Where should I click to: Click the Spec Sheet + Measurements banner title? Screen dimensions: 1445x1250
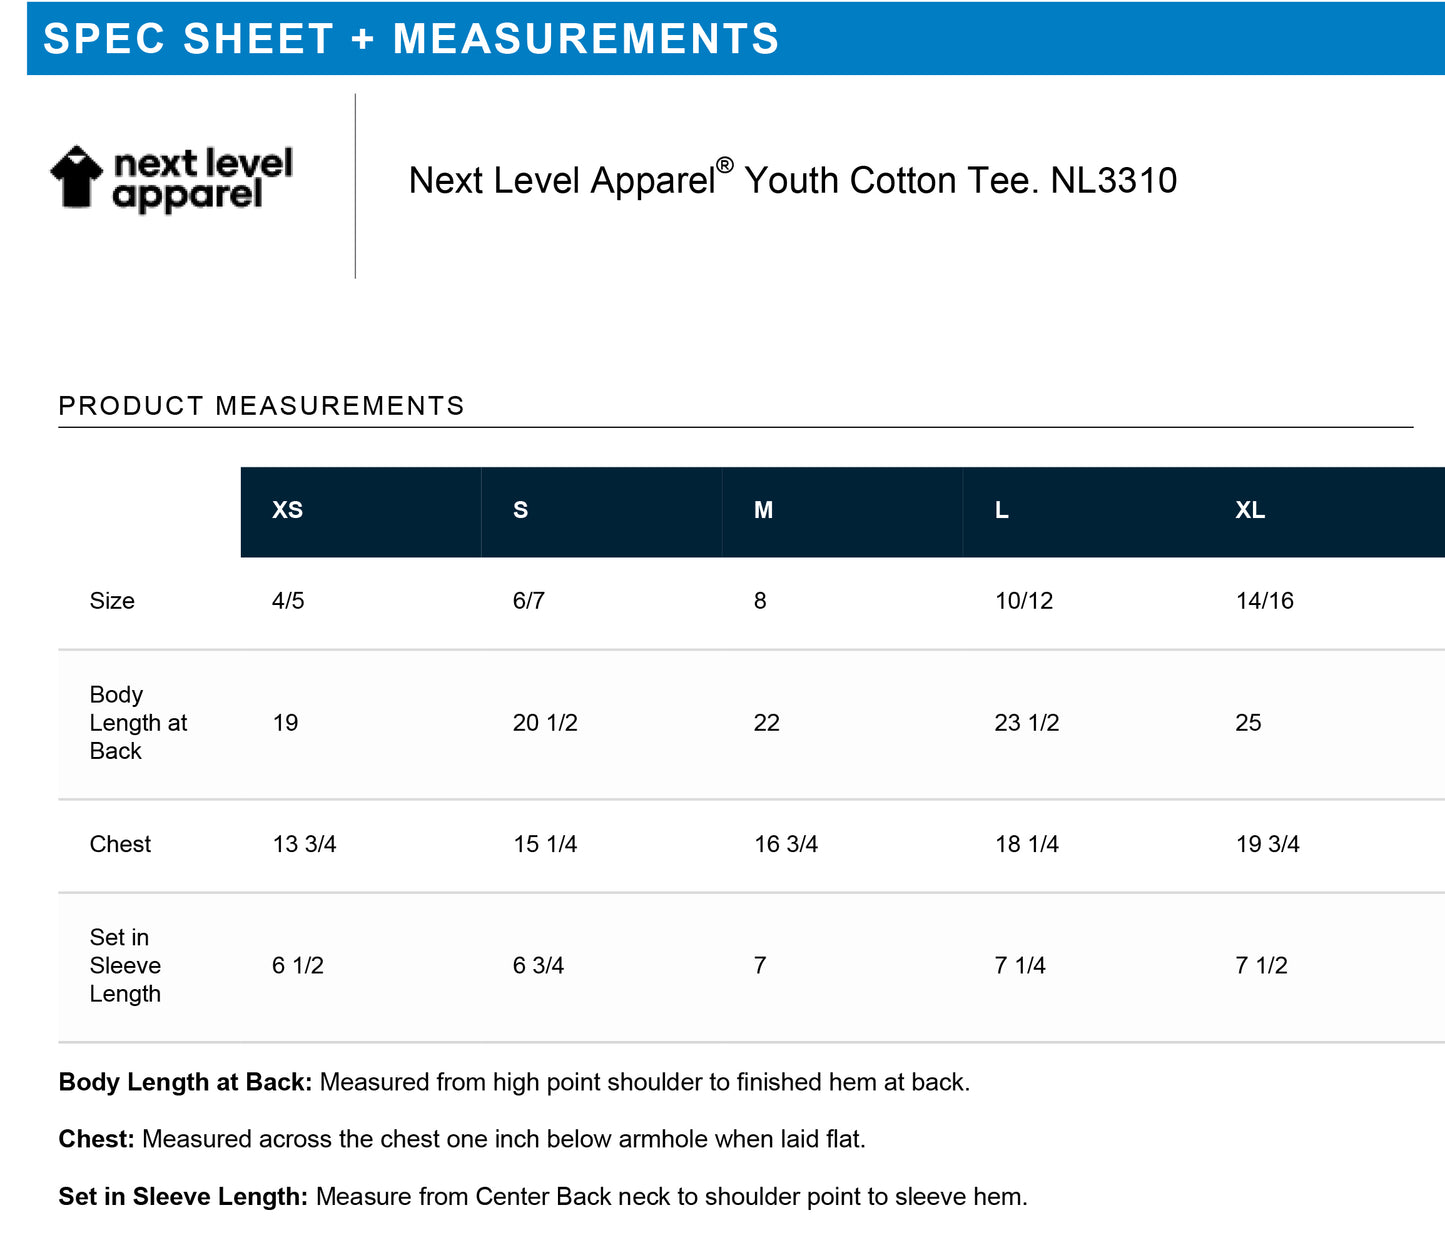tap(411, 39)
